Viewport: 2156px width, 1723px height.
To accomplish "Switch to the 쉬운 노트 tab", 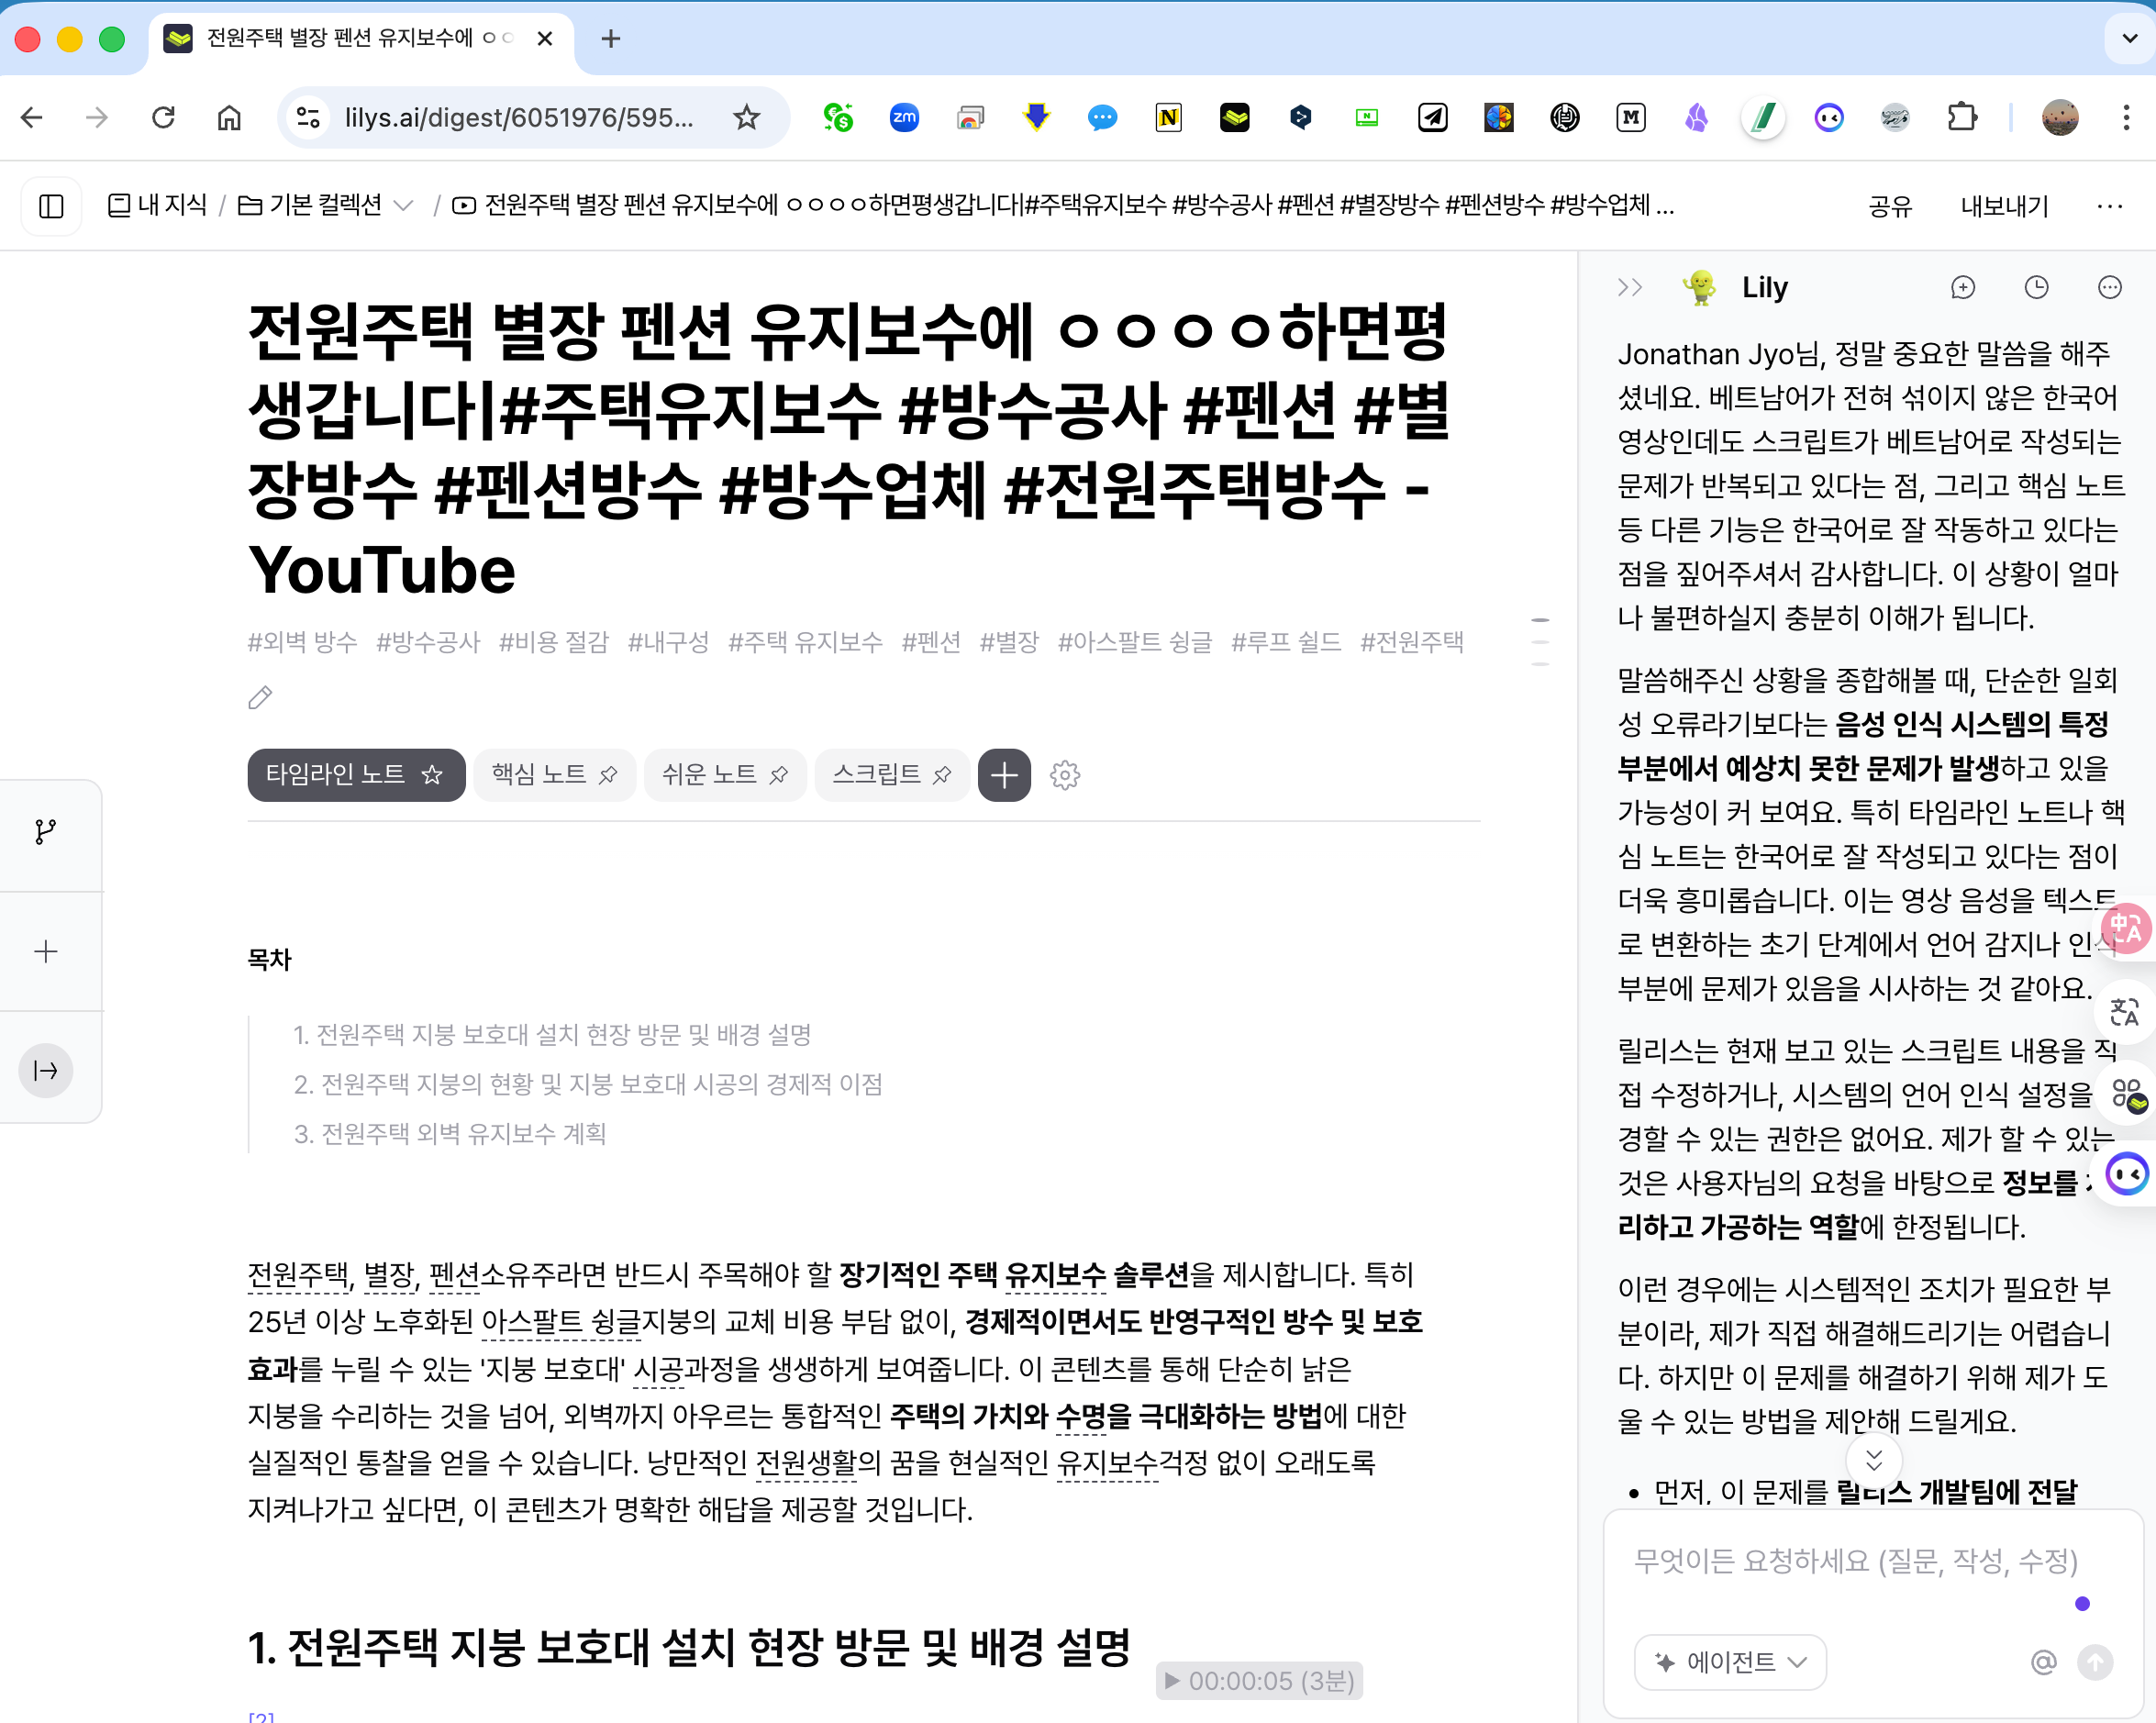I will click(710, 775).
